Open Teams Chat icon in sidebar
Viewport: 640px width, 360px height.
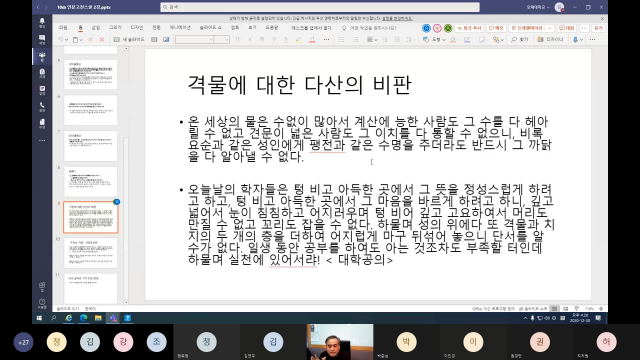[42, 39]
